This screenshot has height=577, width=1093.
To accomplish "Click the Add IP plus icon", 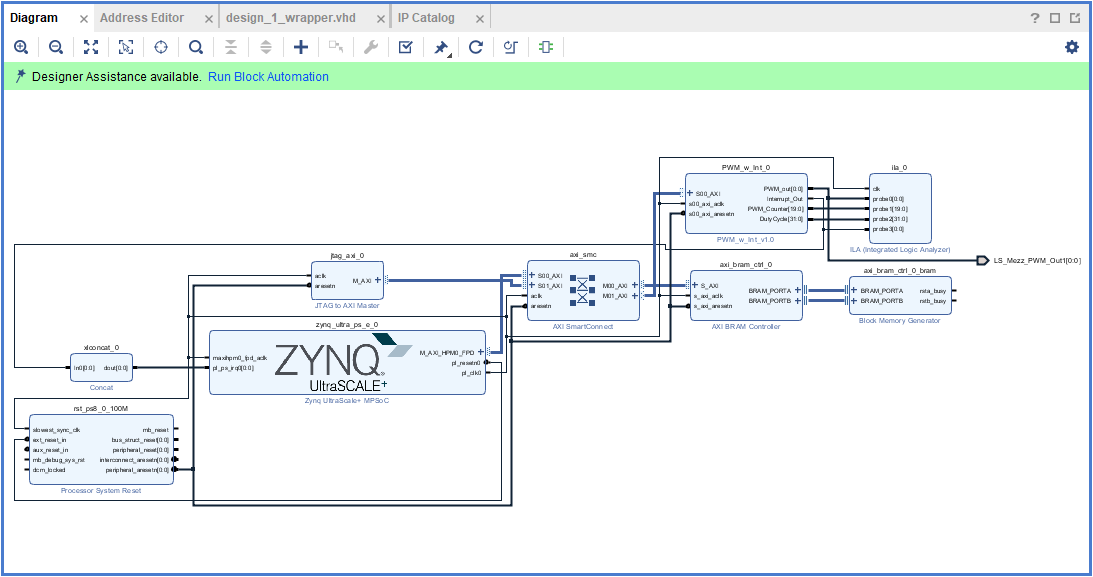I will point(300,47).
